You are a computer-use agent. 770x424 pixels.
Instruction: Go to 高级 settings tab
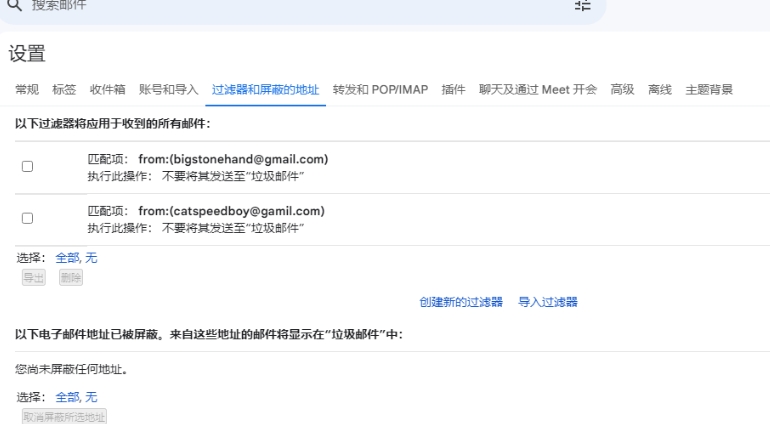pyautogui.click(x=622, y=89)
